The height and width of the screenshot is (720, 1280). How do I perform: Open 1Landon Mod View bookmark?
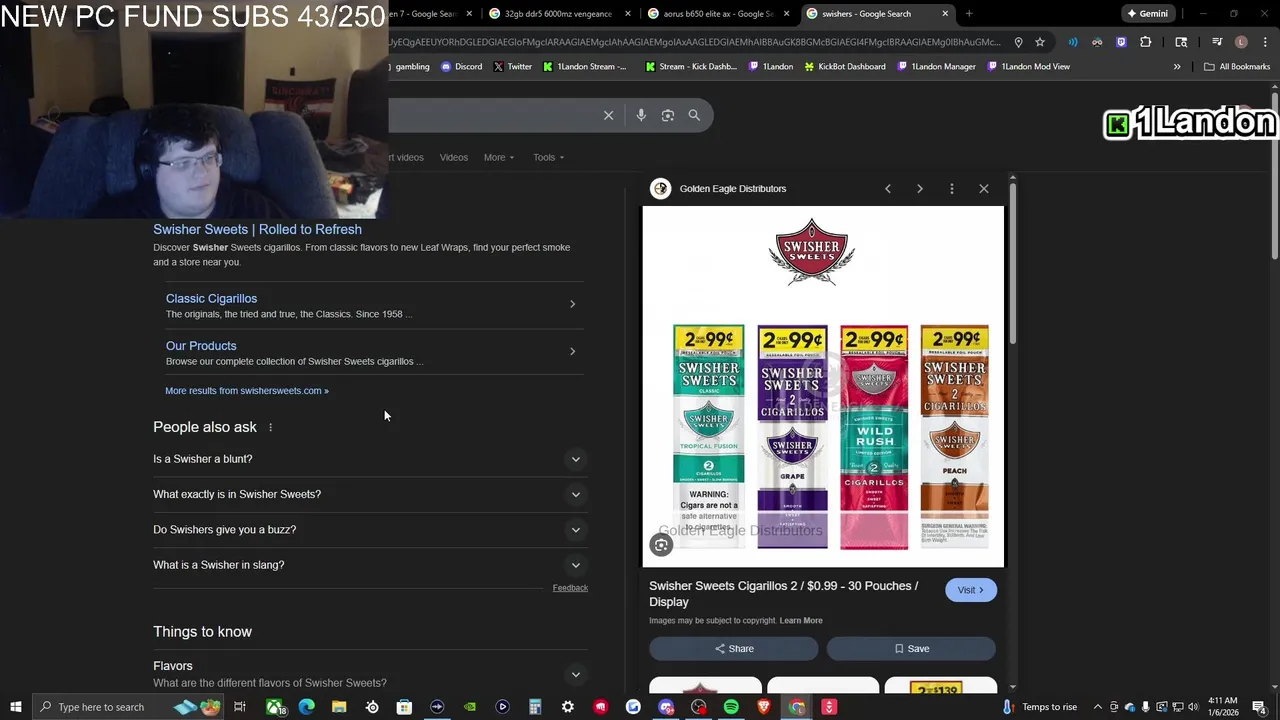(x=1028, y=67)
